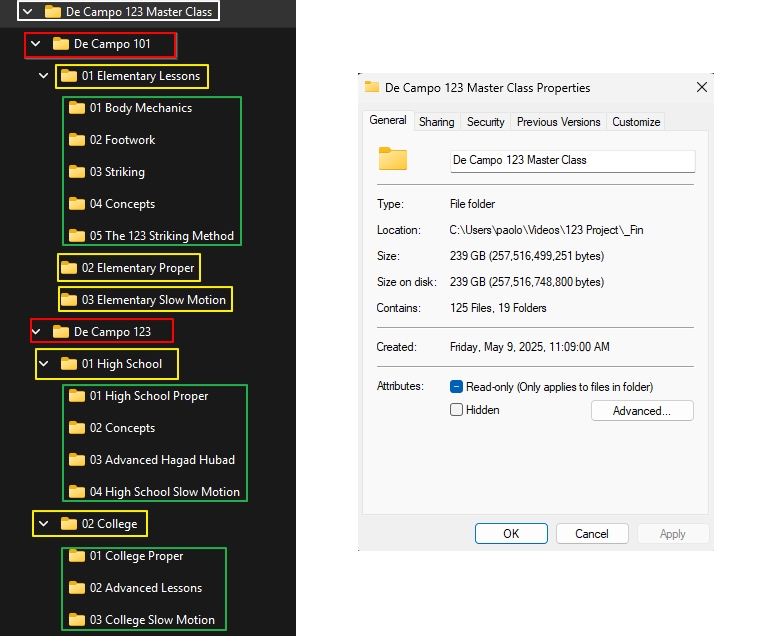
Task: Collapse the 01 High School chevron
Action: [x=44, y=364]
